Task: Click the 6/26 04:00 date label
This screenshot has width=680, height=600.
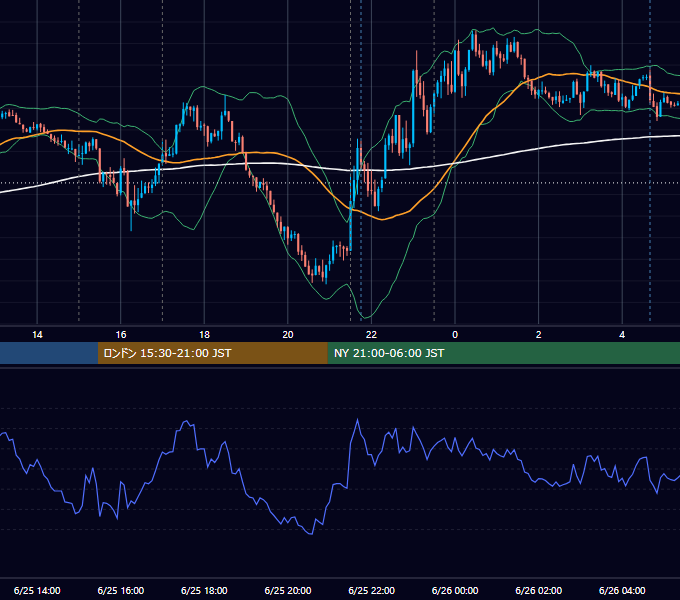Action: coord(622,590)
